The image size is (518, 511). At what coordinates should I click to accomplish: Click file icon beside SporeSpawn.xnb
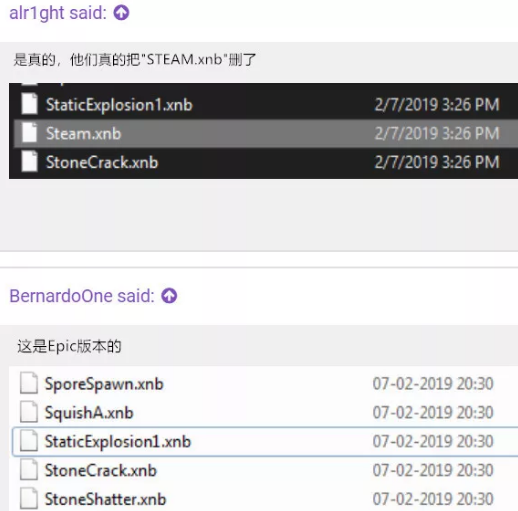point(29,384)
